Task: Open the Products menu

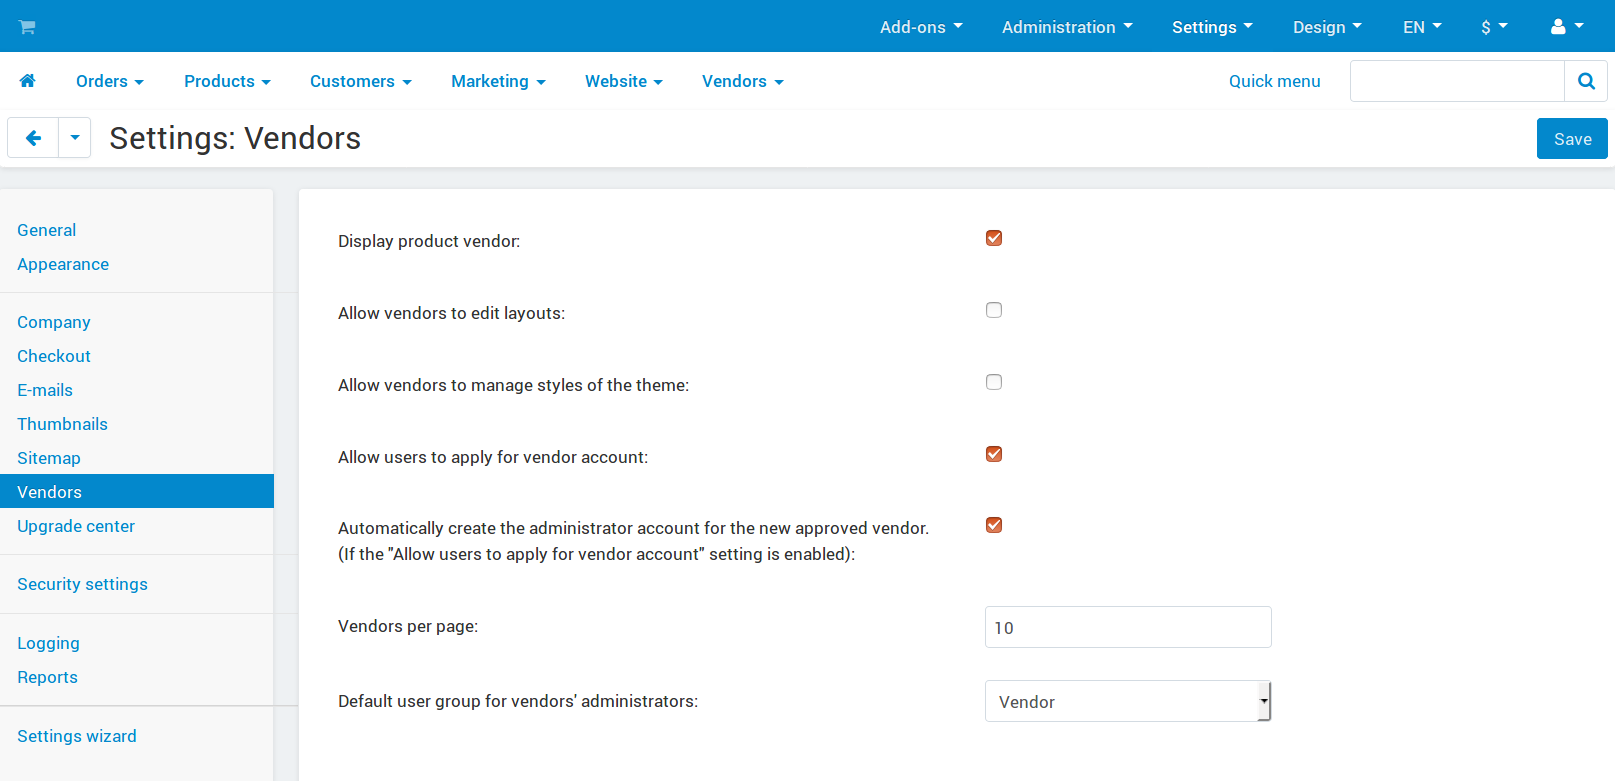Action: coord(227,81)
